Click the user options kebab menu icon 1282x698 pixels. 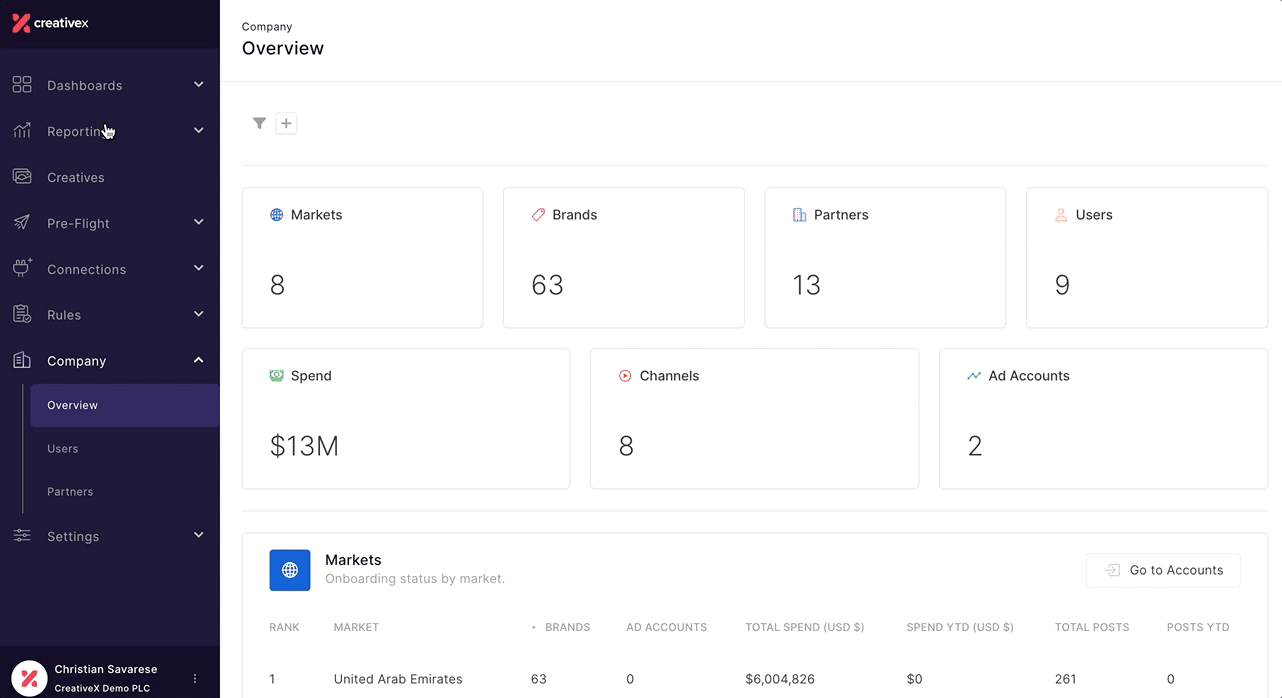click(x=195, y=678)
